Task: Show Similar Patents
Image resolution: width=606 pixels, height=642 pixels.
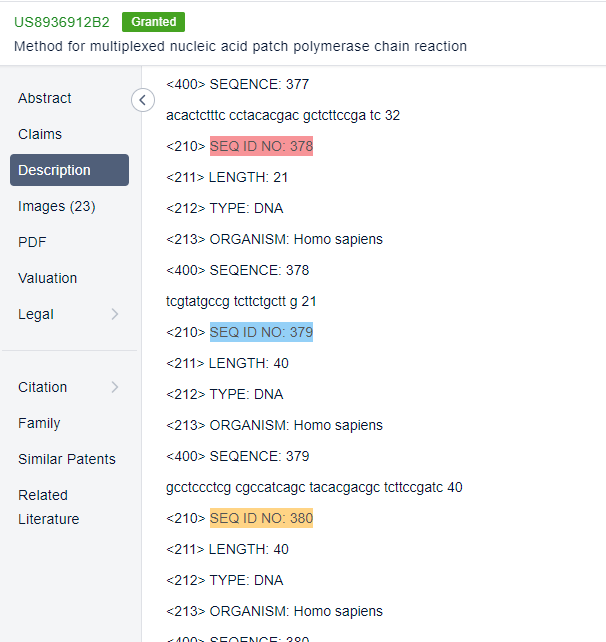Action: click(67, 459)
